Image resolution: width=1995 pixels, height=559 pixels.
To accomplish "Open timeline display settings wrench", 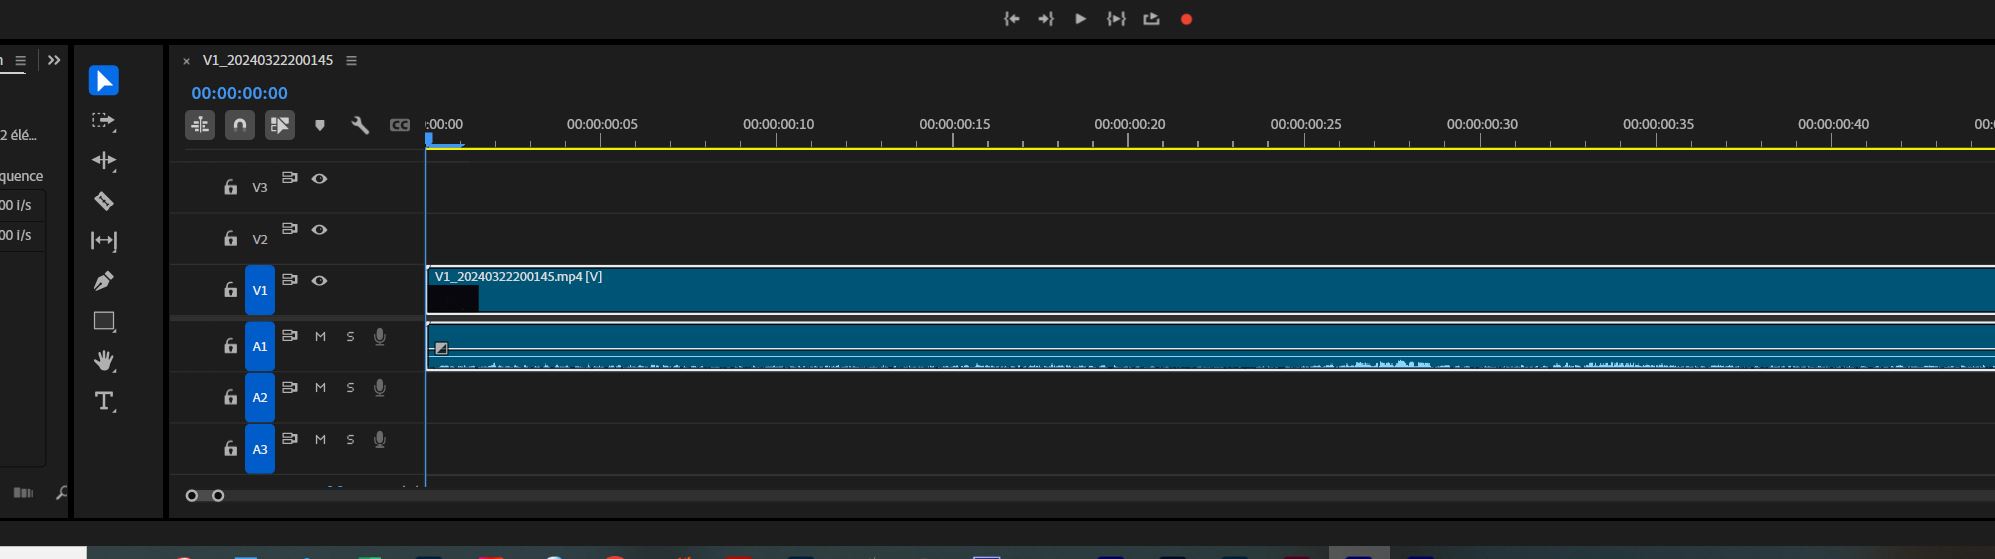I will click(360, 125).
